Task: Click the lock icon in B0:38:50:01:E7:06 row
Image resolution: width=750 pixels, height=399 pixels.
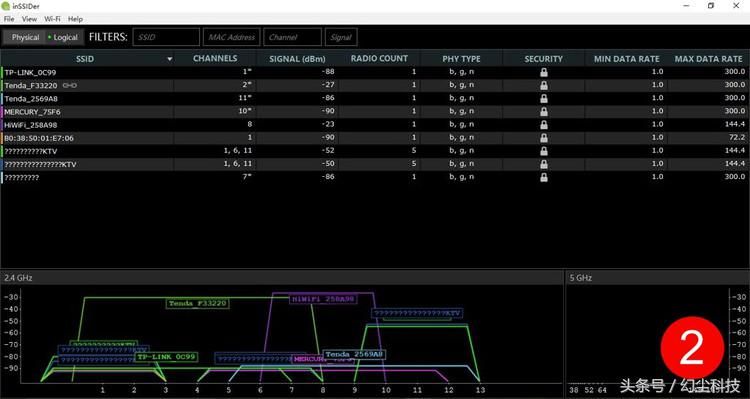Action: tap(544, 138)
